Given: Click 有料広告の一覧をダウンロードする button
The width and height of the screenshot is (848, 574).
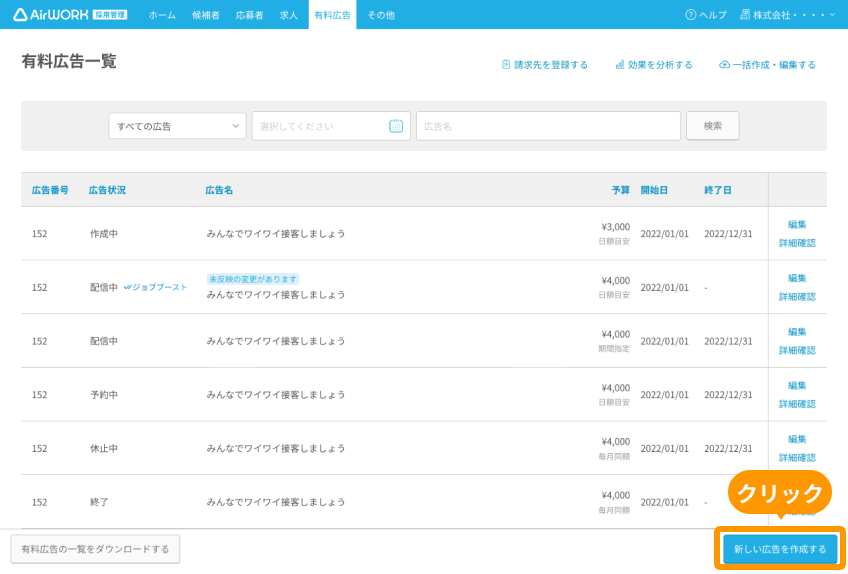Looking at the screenshot, I should coord(95,549).
